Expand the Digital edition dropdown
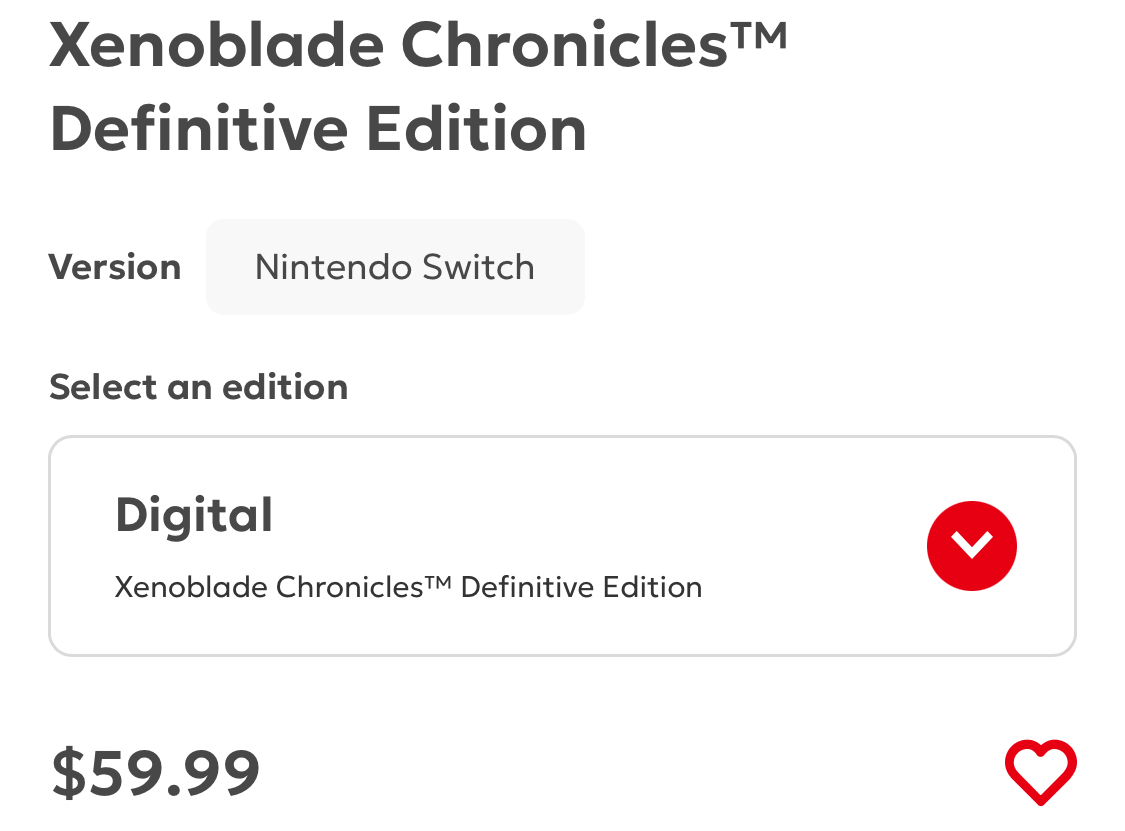The image size is (1125, 831). tap(971, 545)
